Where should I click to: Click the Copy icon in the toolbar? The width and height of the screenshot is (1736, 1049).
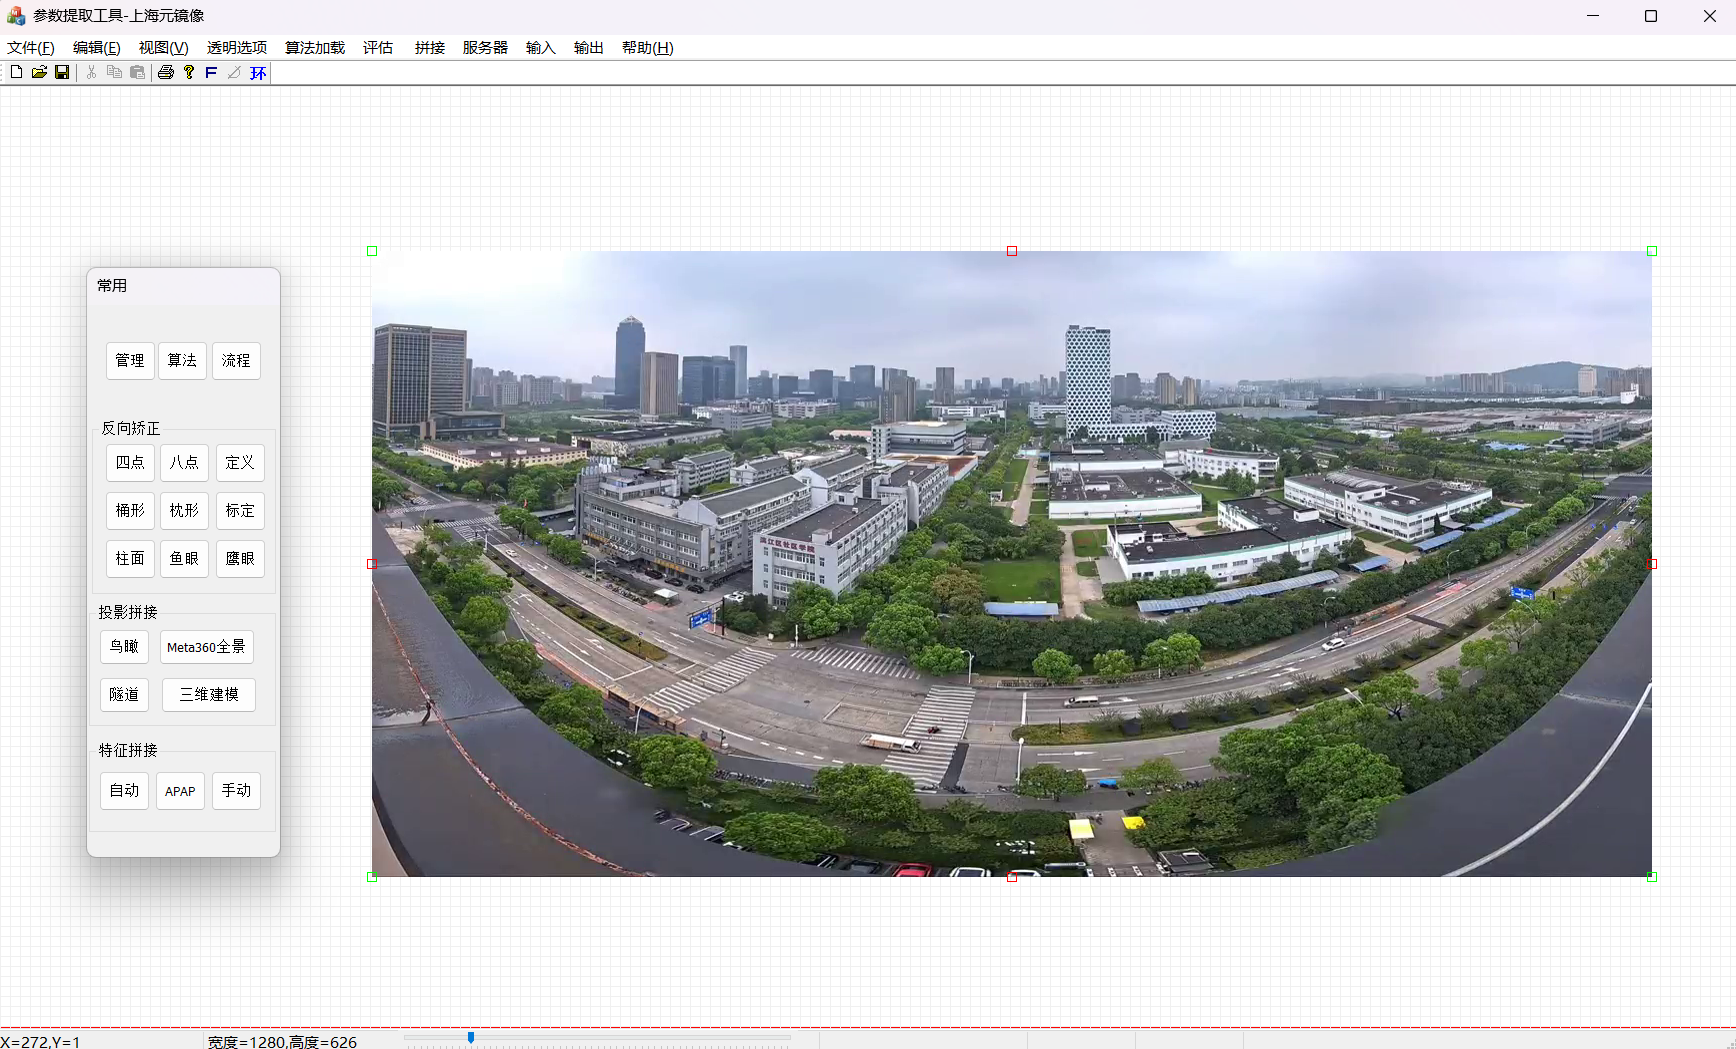pos(114,72)
